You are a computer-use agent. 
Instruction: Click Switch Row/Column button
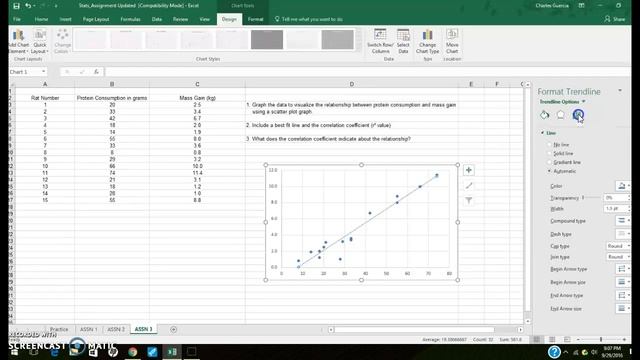(380, 41)
